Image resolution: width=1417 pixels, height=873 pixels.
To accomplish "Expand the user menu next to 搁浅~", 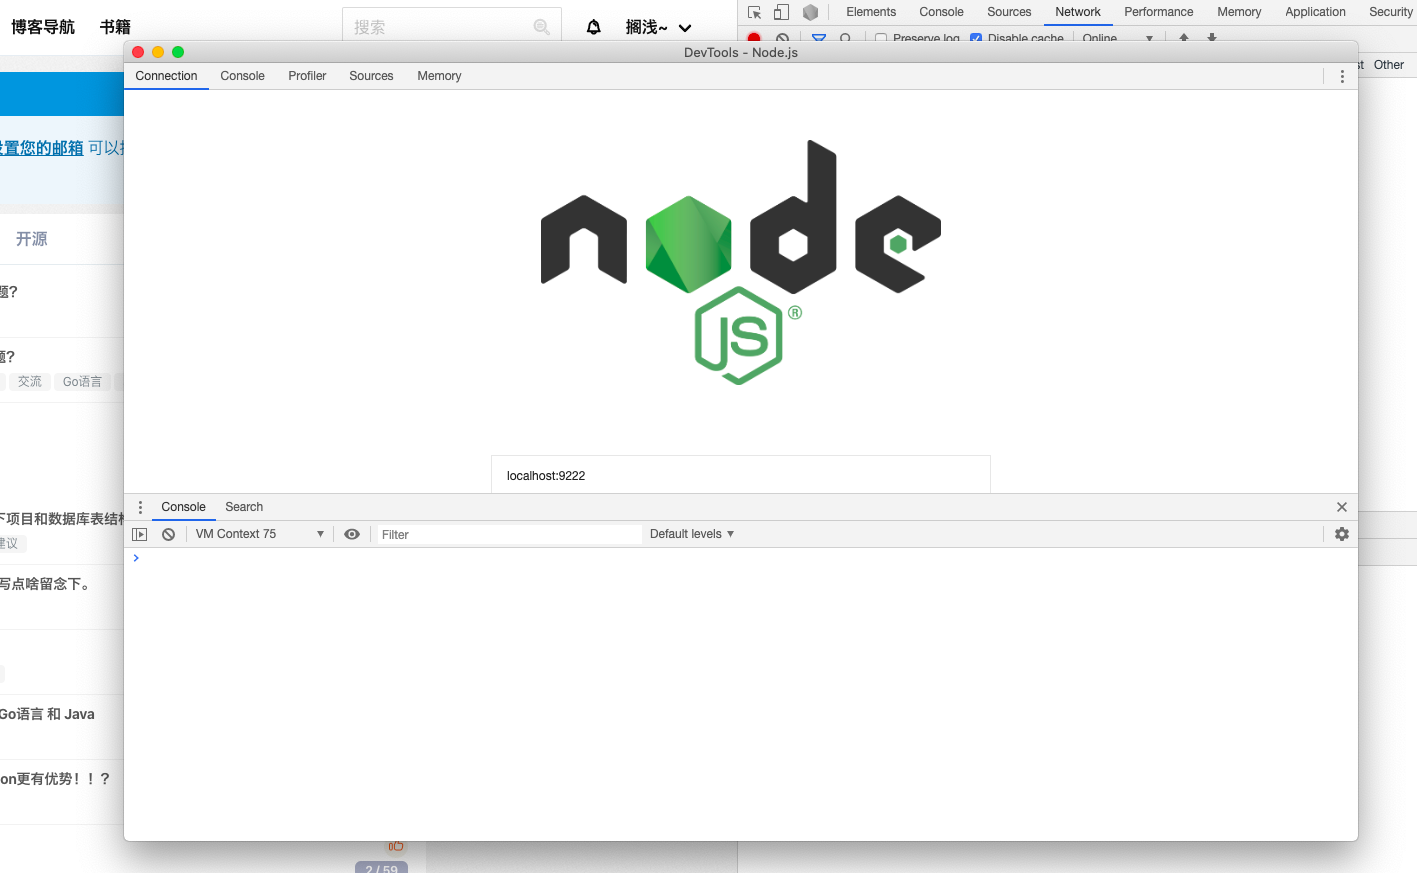I will pyautogui.click(x=685, y=28).
